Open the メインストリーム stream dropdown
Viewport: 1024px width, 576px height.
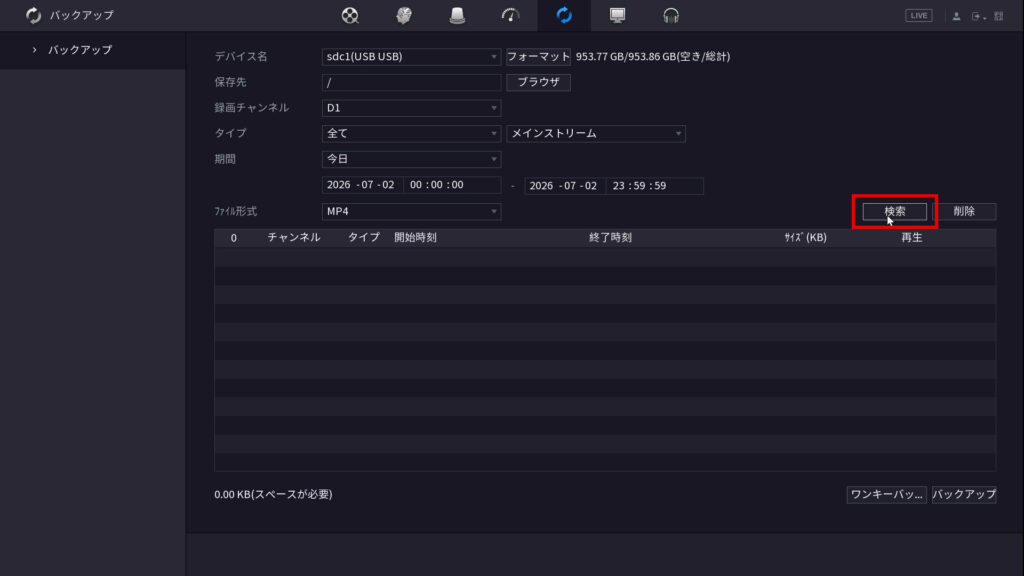pyautogui.click(x=596, y=133)
